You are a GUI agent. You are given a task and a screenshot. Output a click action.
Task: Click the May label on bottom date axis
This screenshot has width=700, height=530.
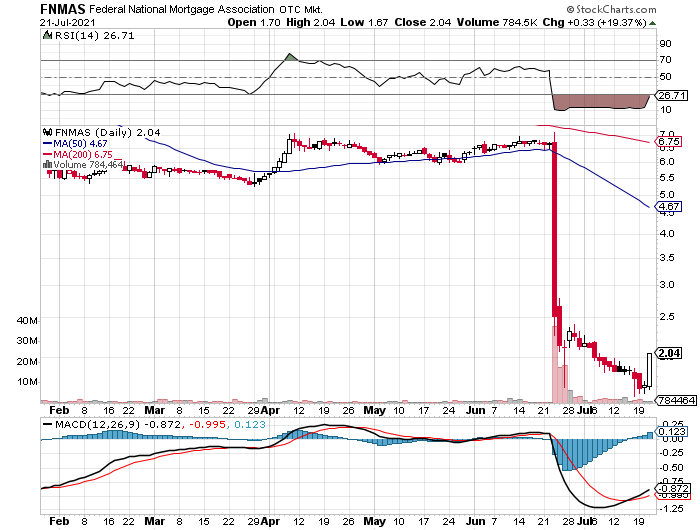374,521
